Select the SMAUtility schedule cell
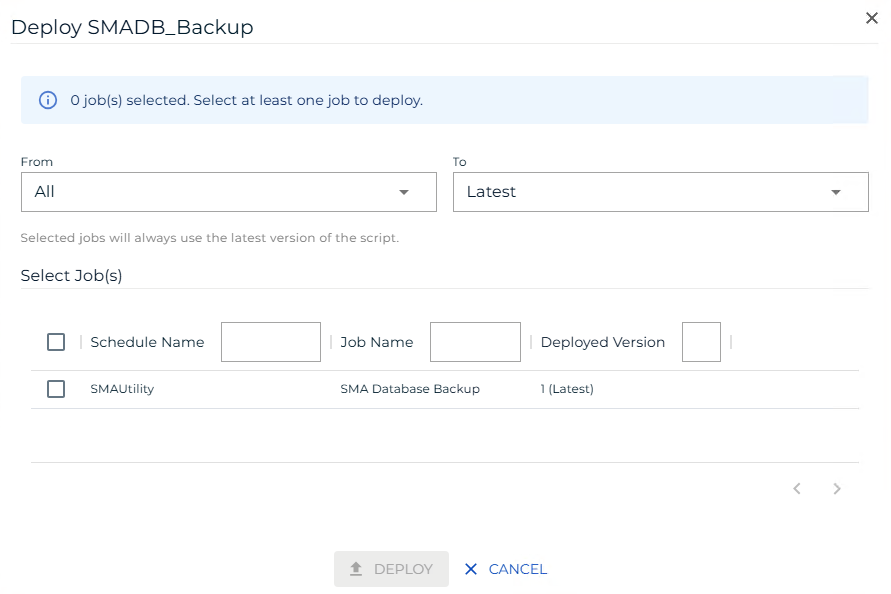This screenshot has height=594, width=891. coord(122,389)
